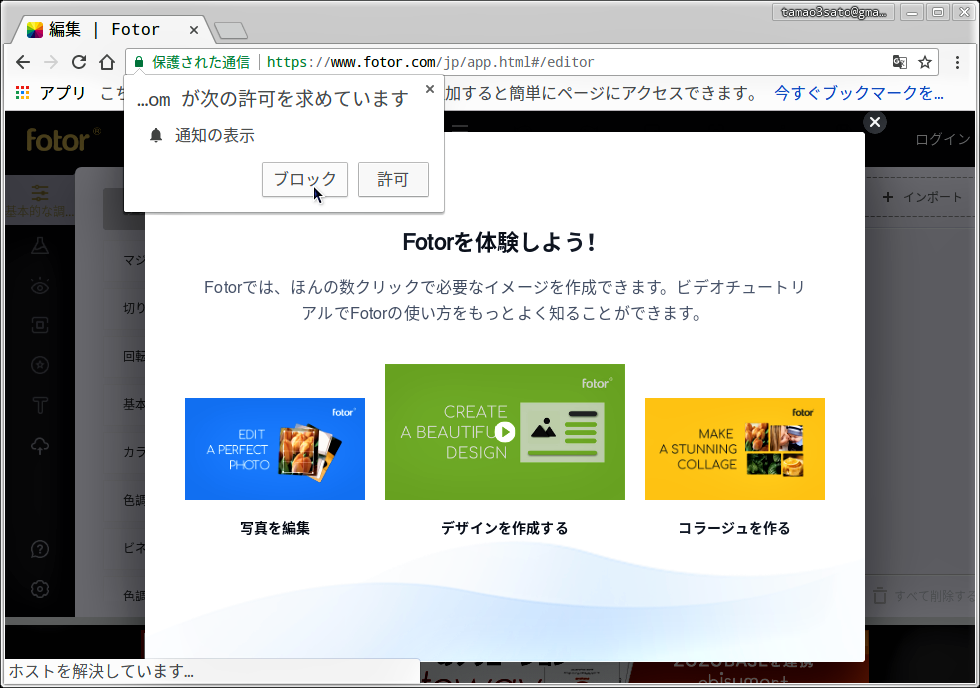Click the インポート button
Viewport: 980px width, 688px height.
pos(922,197)
